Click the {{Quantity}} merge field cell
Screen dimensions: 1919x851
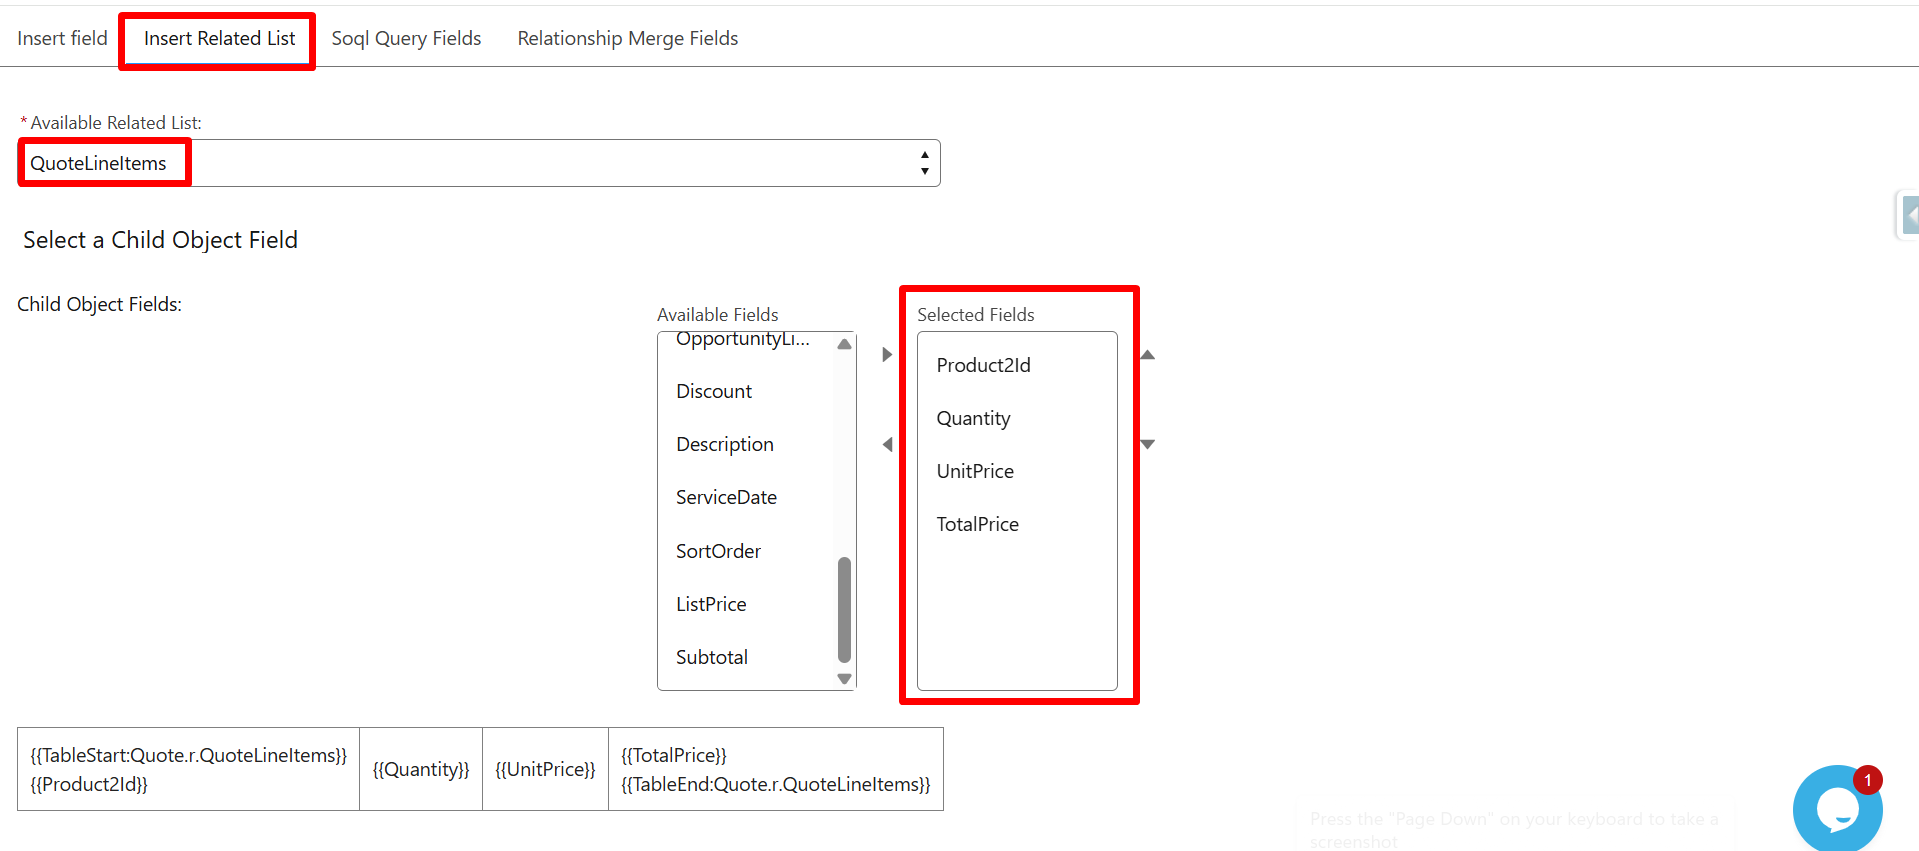(x=421, y=769)
